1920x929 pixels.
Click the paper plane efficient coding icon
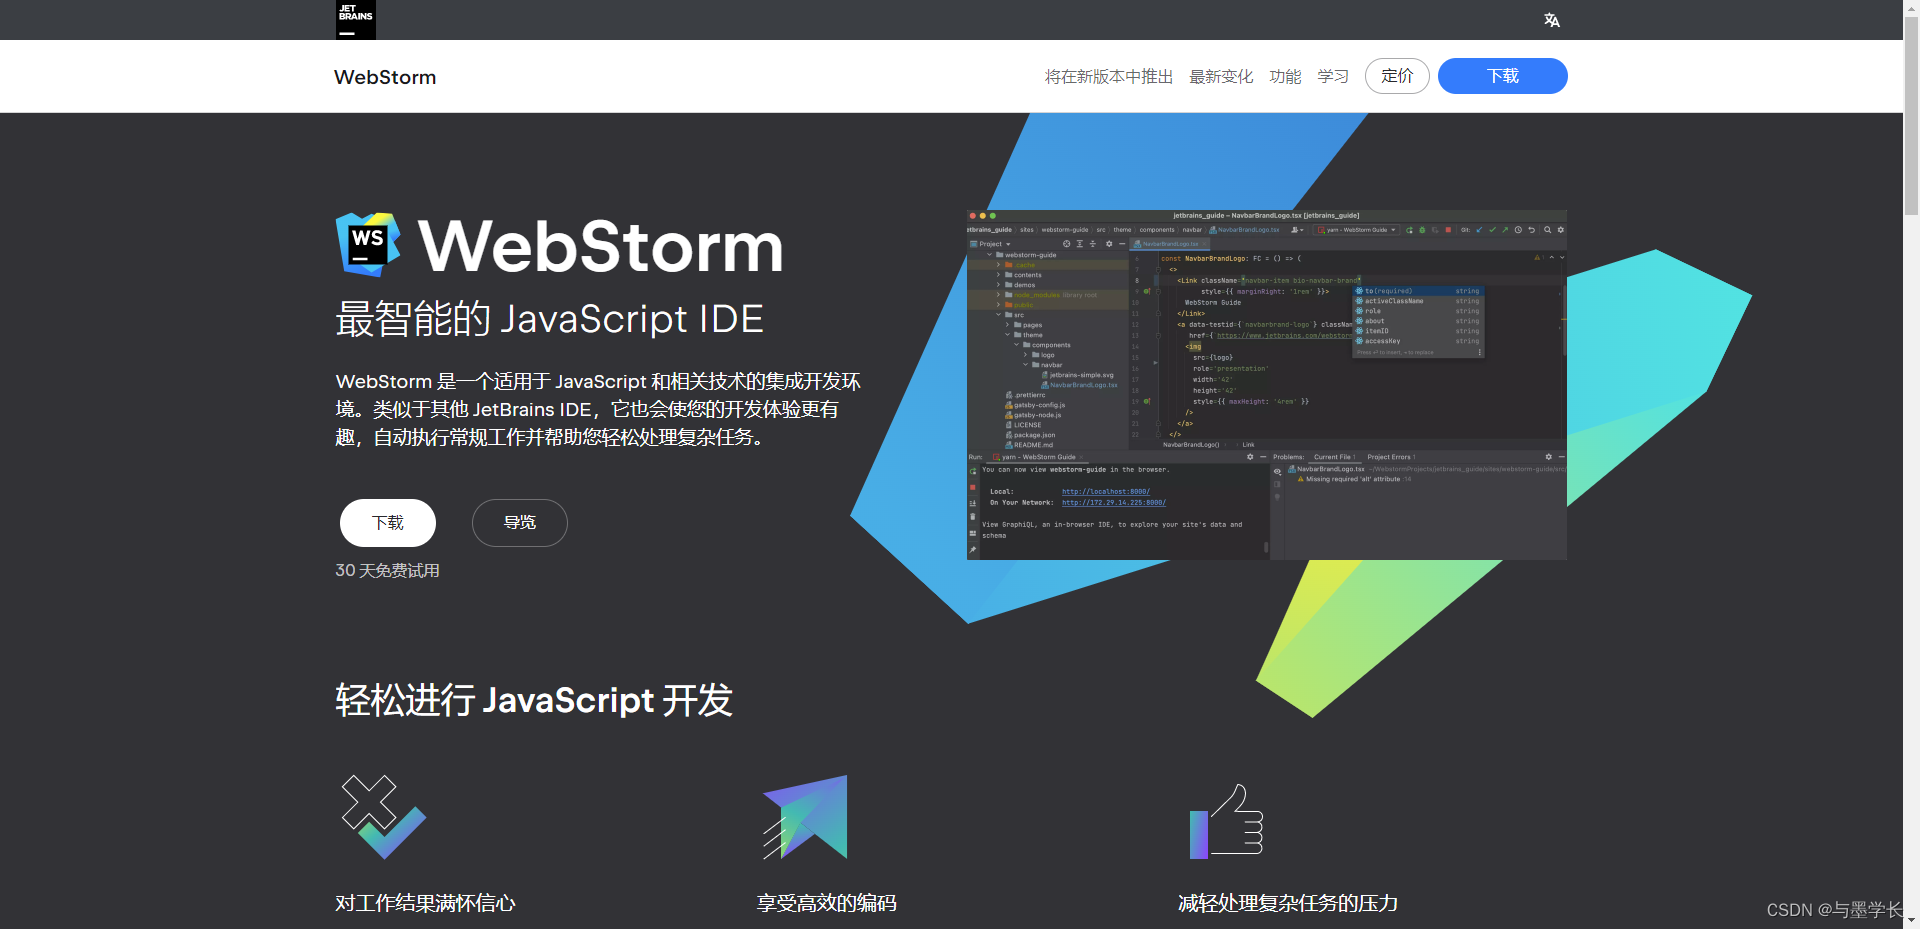(x=805, y=817)
